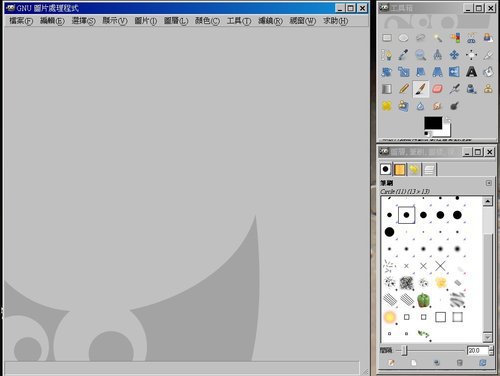Switch to the yellow arrow dock tab
Screen dimensions: 500x376
point(414,169)
